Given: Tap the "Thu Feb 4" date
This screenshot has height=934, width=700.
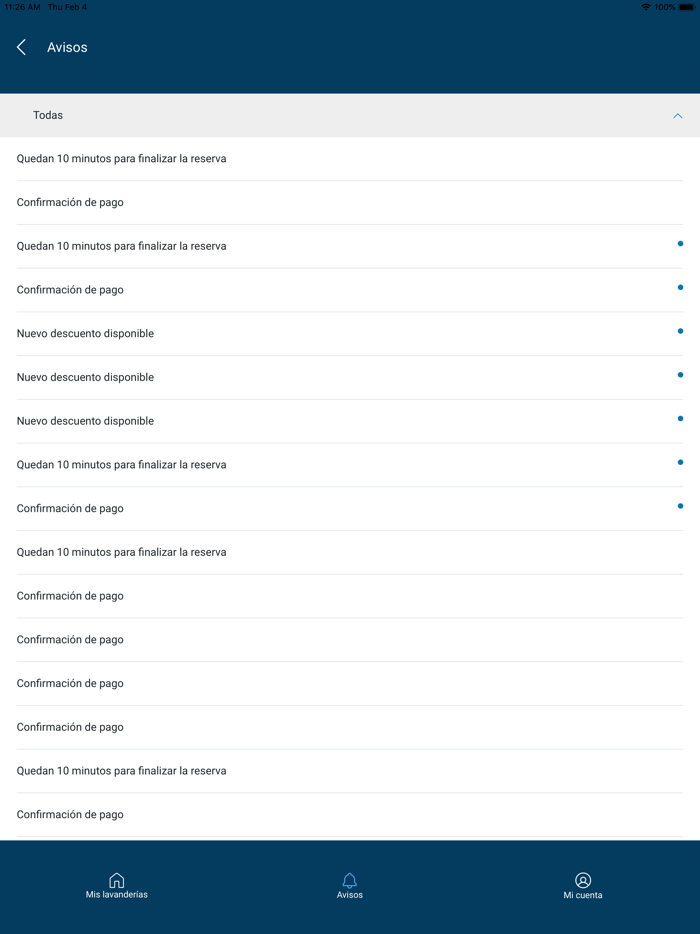Looking at the screenshot, I should [68, 7].
